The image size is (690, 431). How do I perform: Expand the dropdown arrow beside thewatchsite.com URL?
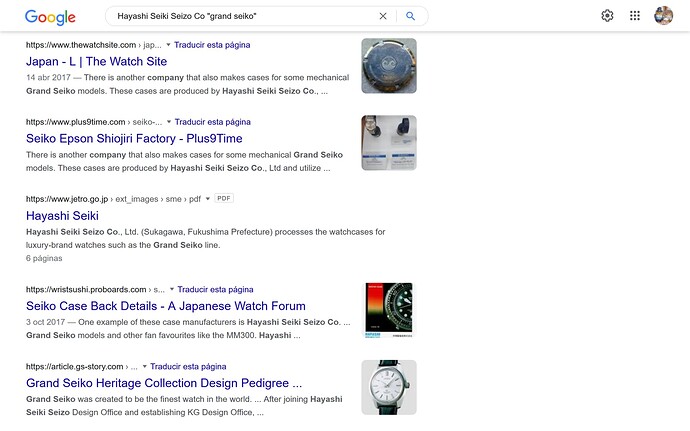(x=168, y=44)
